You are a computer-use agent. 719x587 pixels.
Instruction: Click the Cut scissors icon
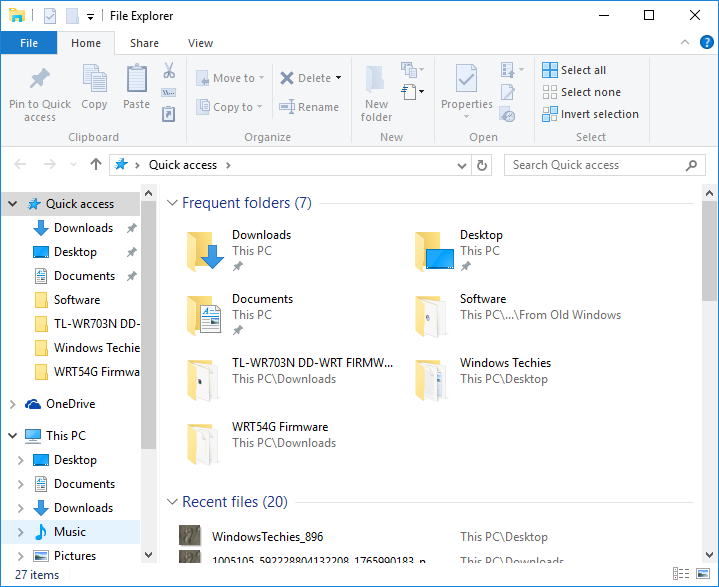169,70
